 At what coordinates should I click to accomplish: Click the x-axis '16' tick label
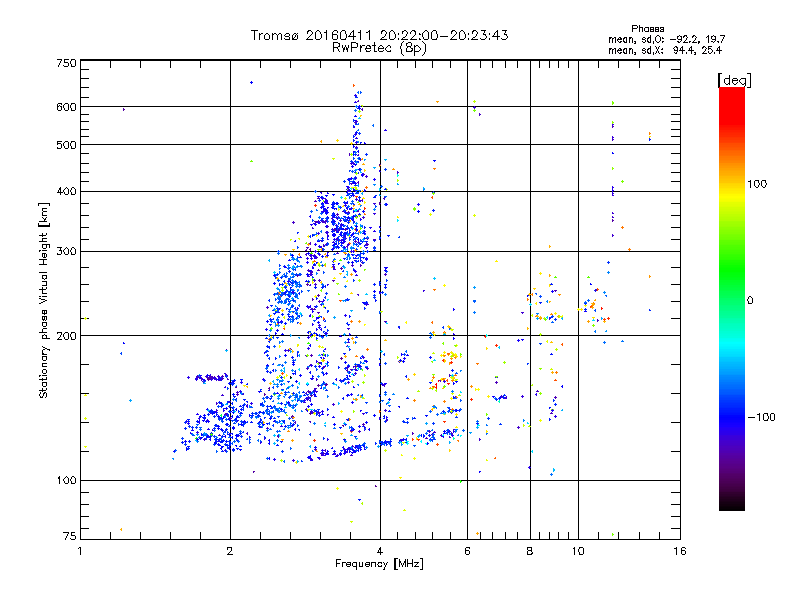point(680,551)
